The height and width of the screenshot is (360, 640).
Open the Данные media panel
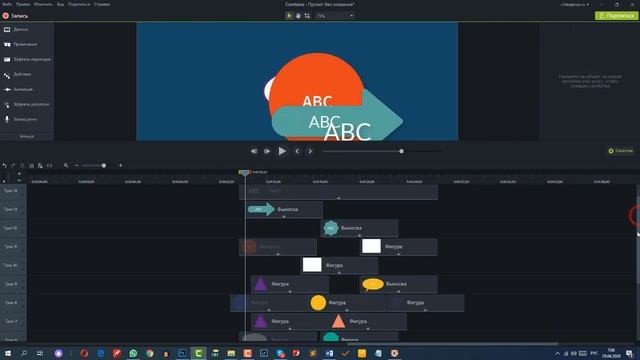pos(27,29)
